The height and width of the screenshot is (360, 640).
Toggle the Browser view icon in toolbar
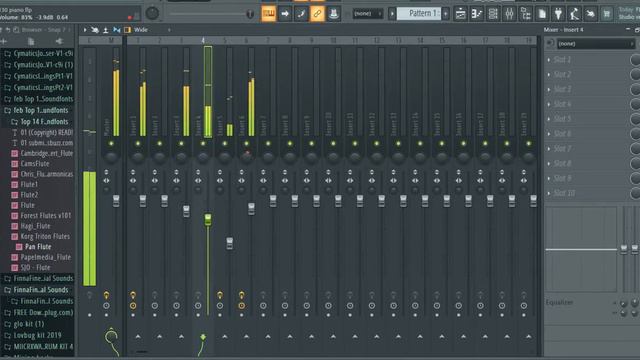pyautogui.click(x=526, y=14)
